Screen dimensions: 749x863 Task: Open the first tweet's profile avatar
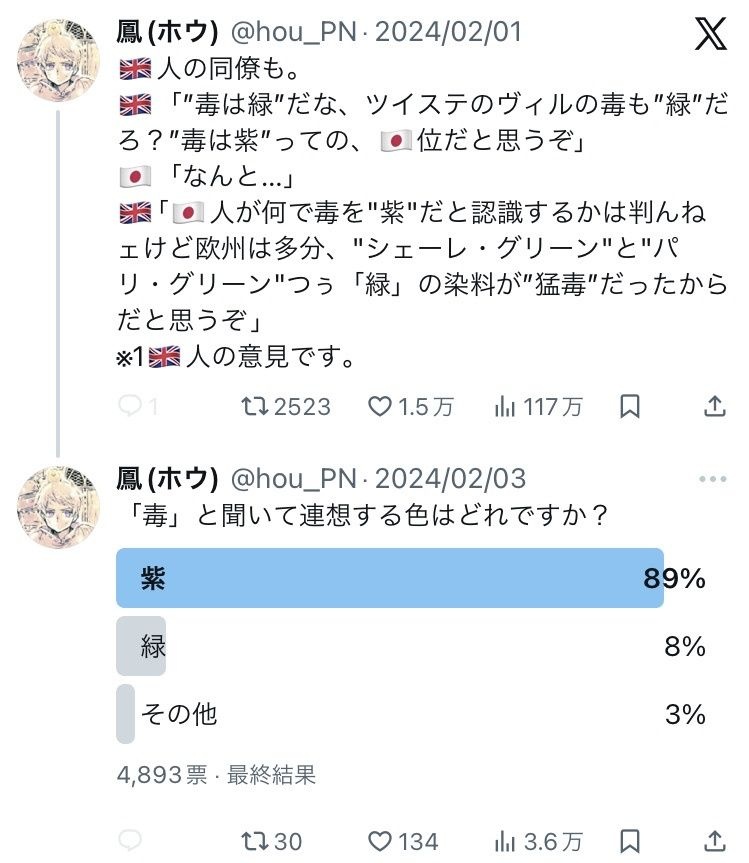pos(57,57)
